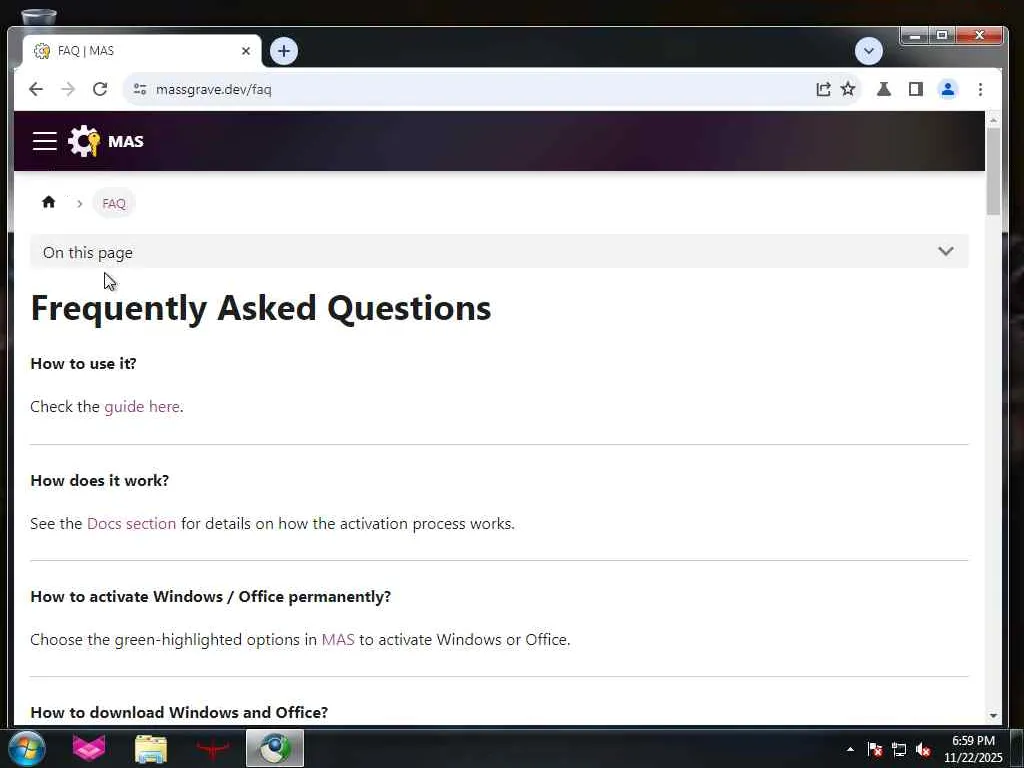Expand the On this page section

tap(499, 251)
